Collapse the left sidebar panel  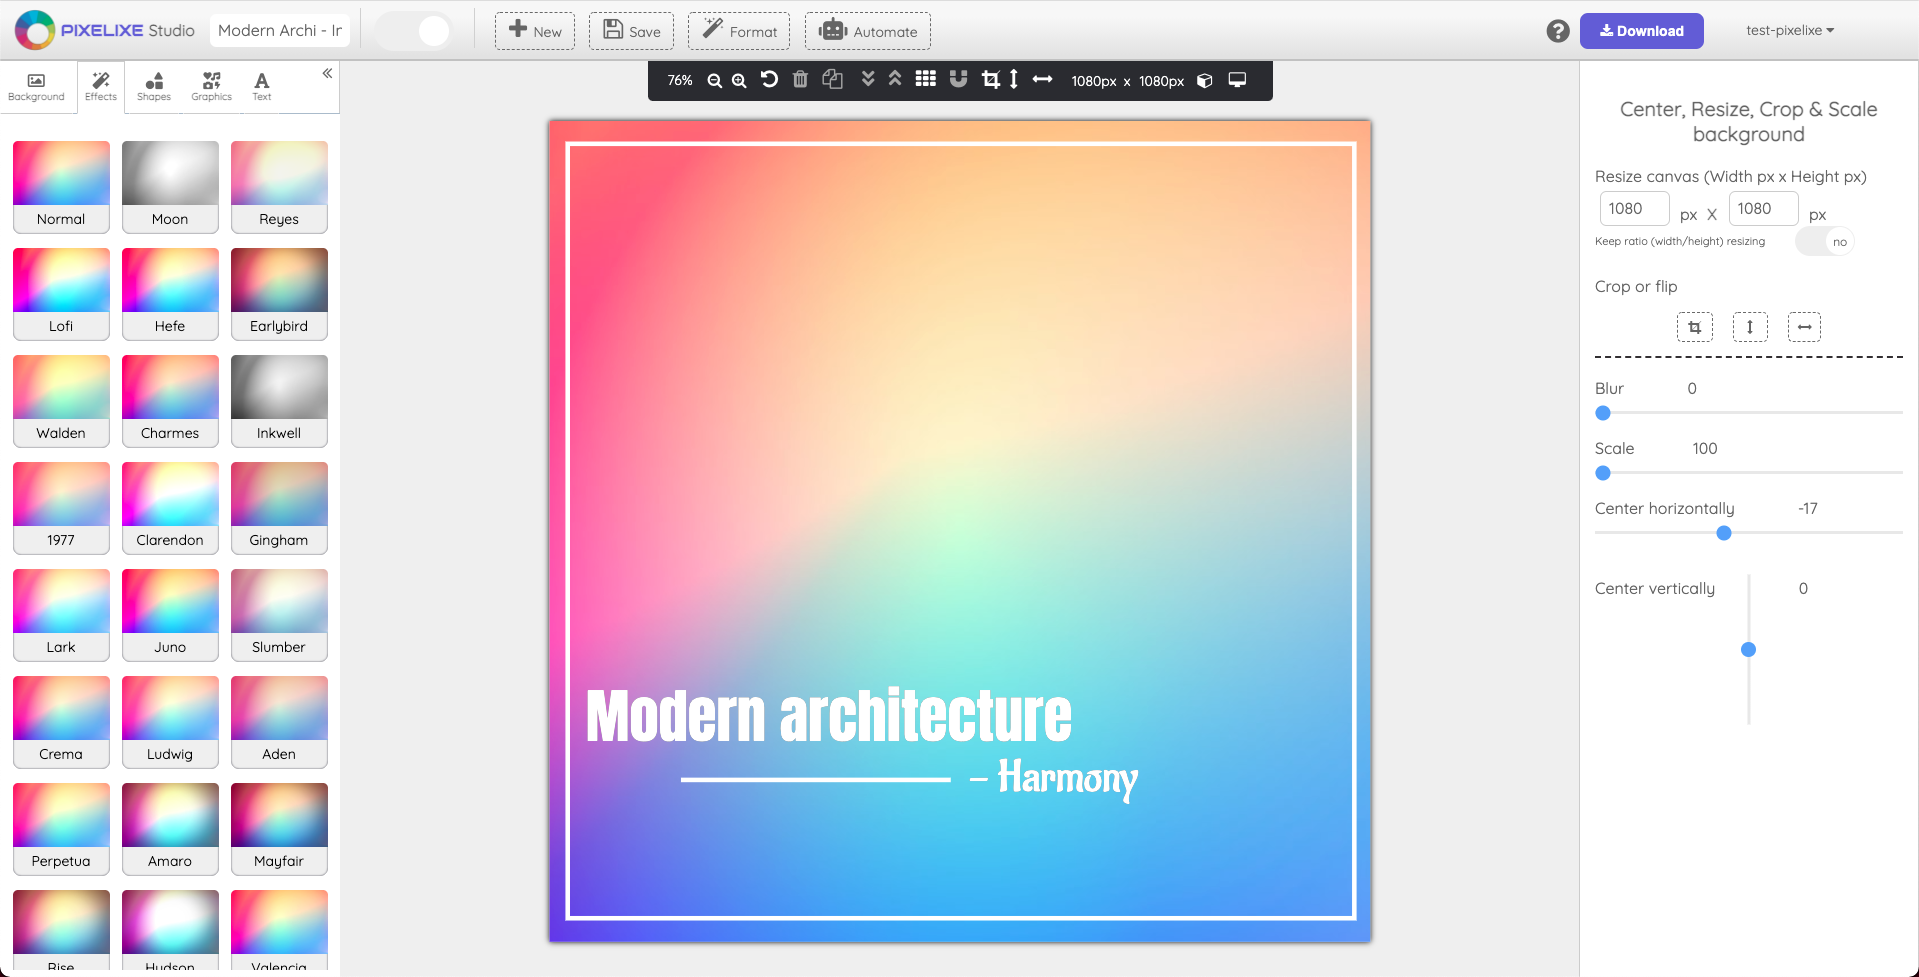tap(327, 74)
